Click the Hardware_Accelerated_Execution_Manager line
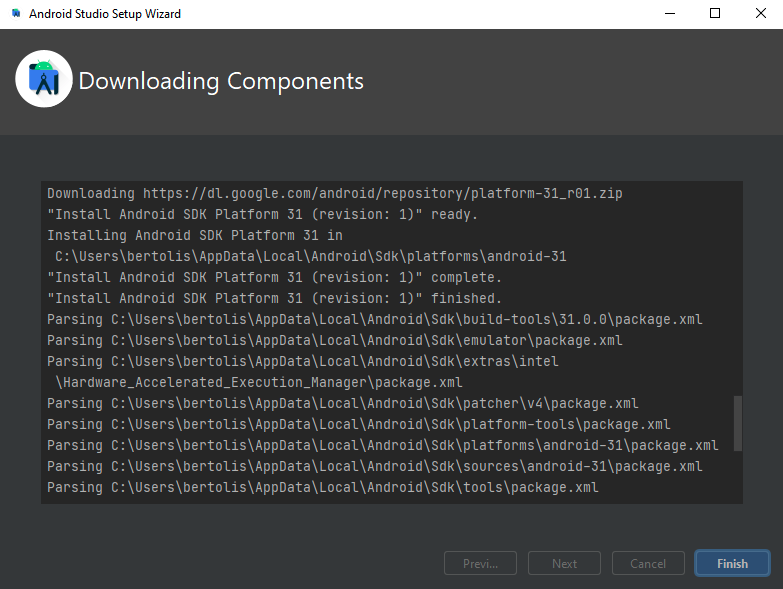This screenshot has width=783, height=589. pos(259,382)
